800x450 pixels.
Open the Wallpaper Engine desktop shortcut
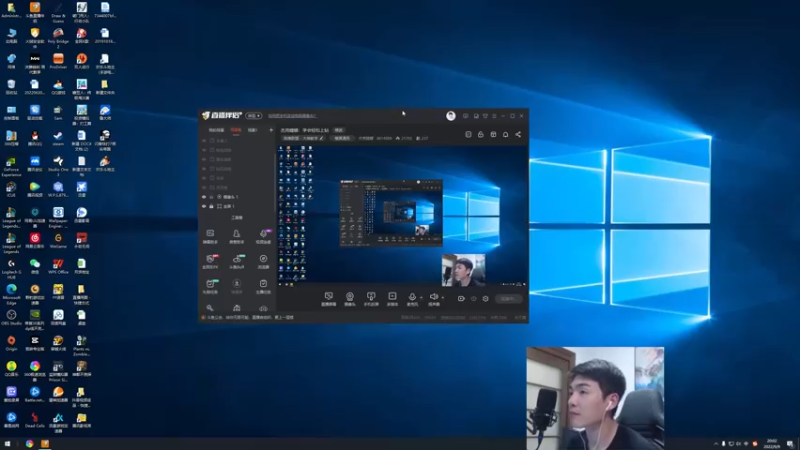point(58,217)
